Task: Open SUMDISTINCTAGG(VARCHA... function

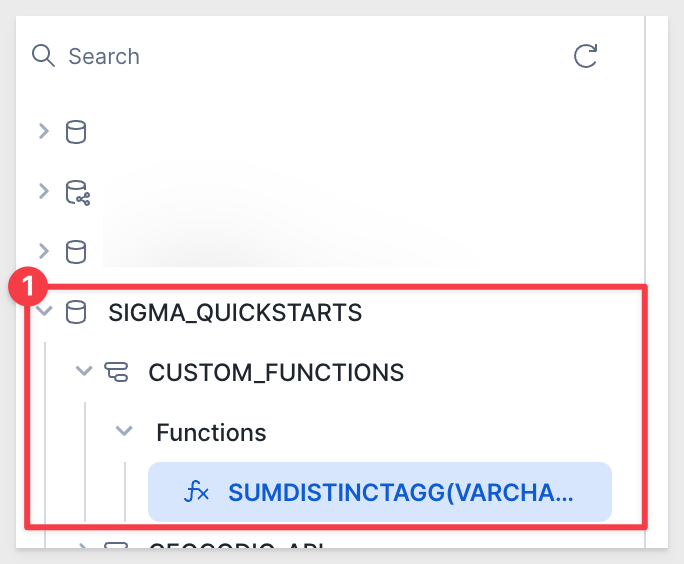Action: pos(380,492)
